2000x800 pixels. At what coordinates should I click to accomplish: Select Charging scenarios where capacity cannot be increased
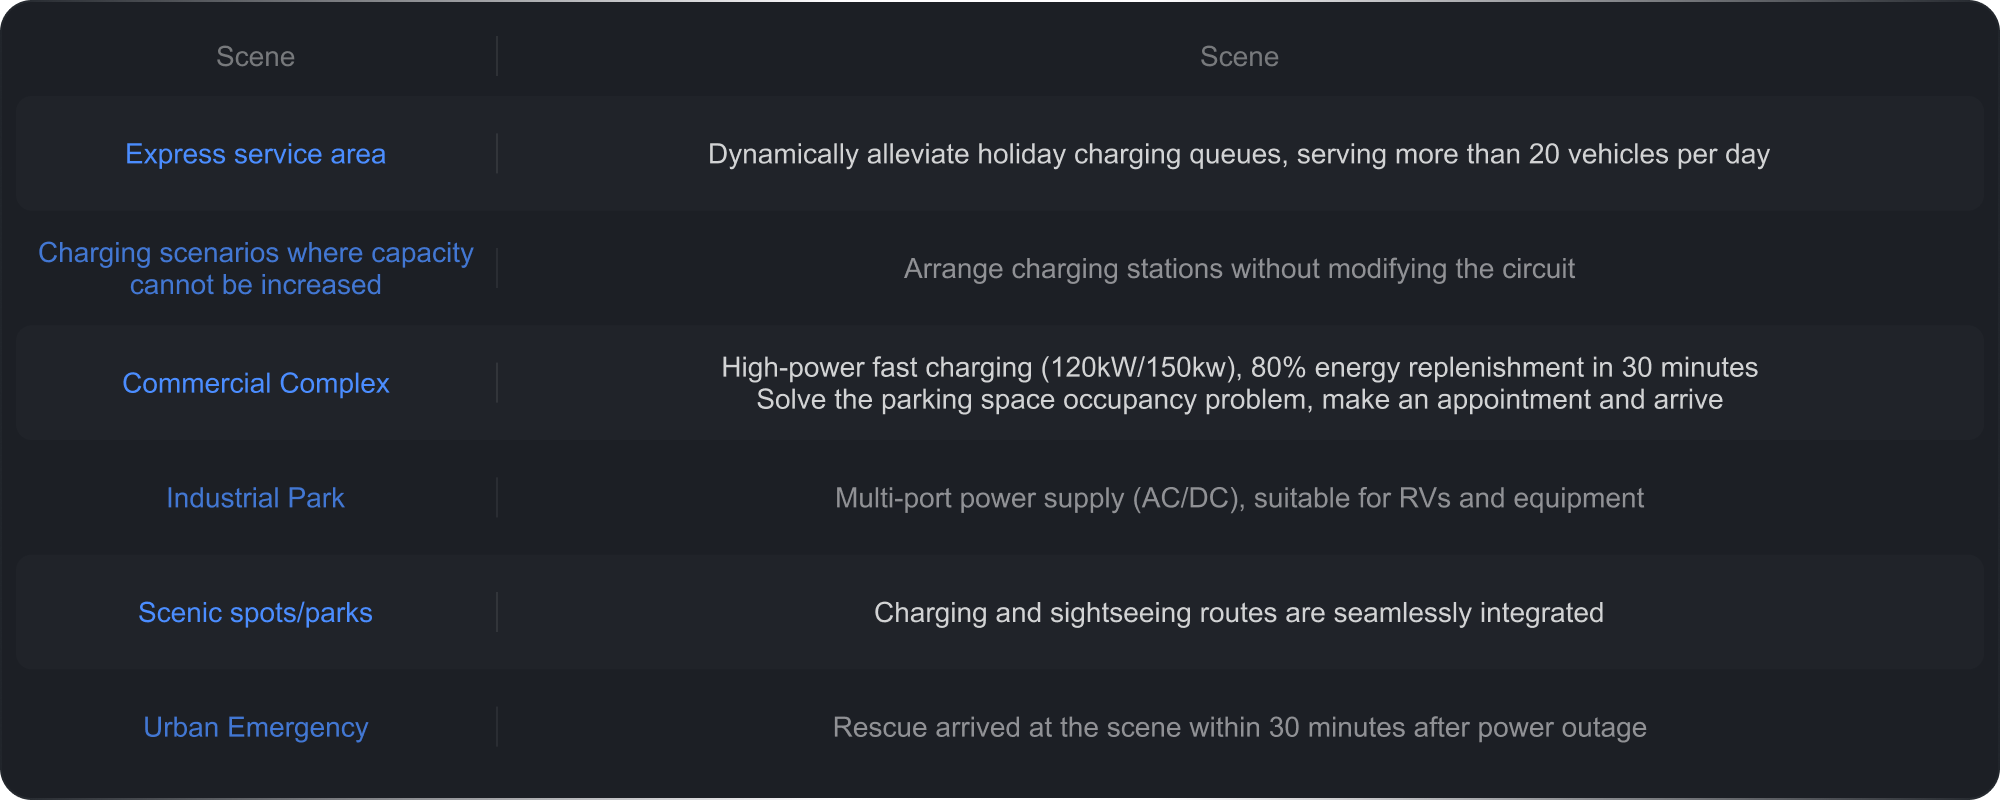255,268
